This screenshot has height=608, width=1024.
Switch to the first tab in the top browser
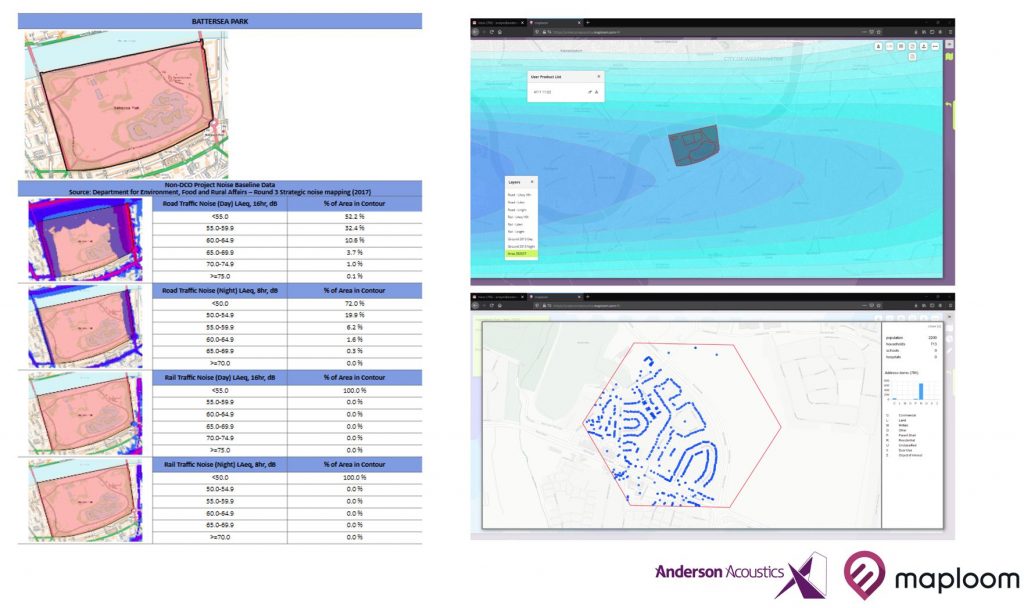click(500, 23)
